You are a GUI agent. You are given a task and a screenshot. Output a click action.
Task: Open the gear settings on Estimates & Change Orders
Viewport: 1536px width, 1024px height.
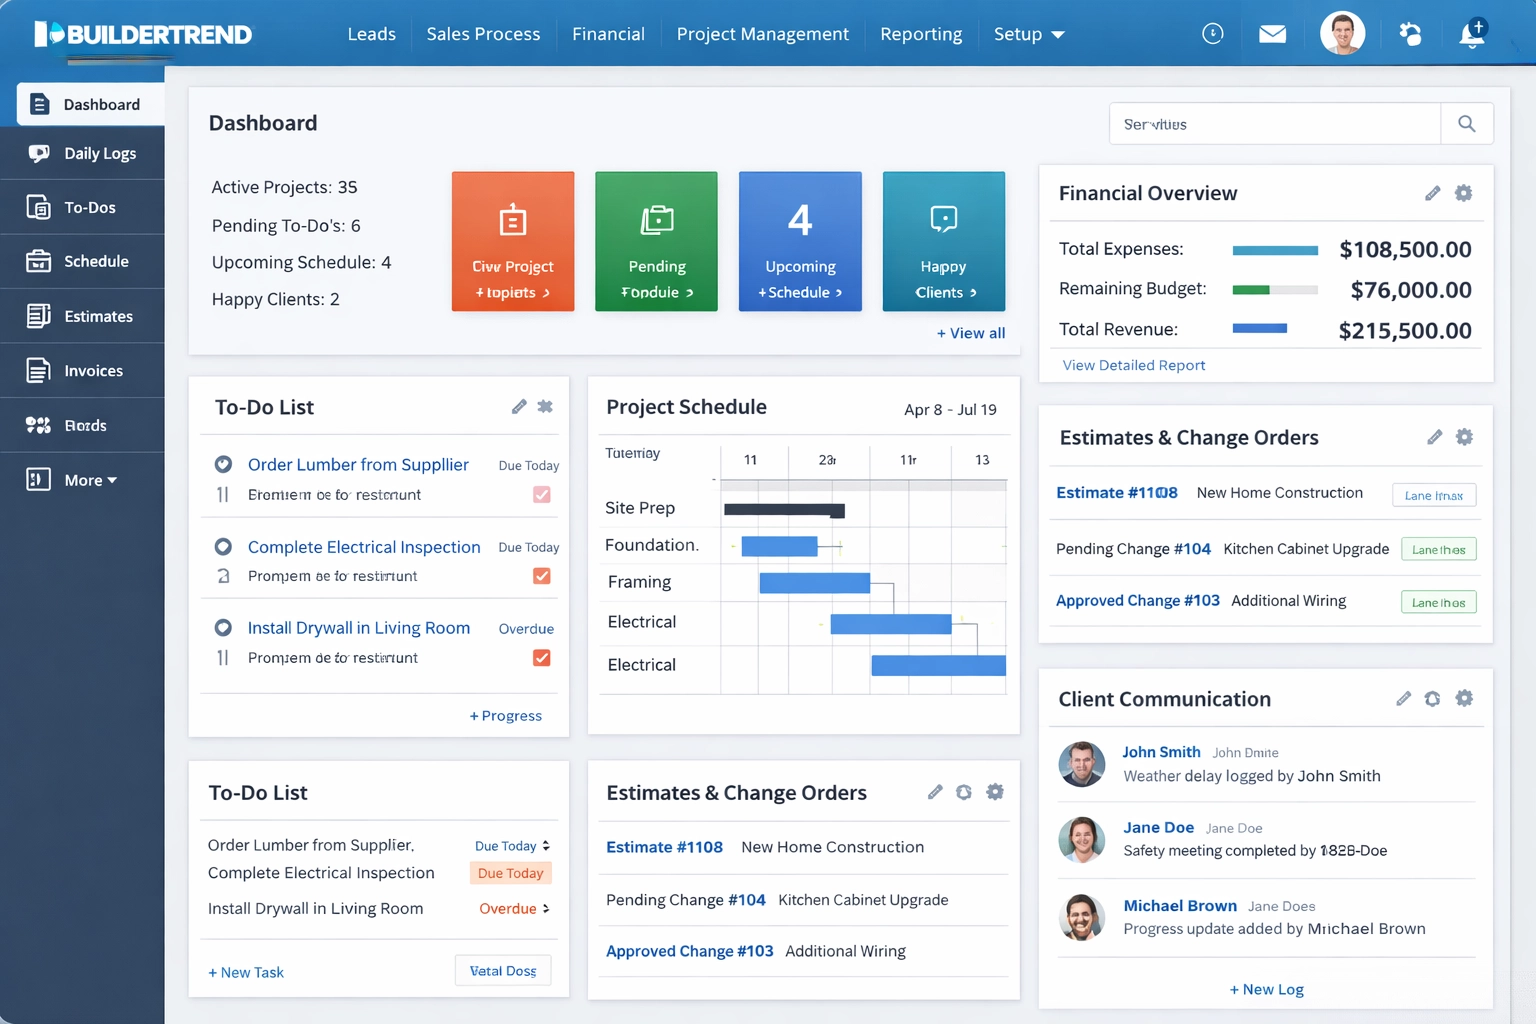pyautogui.click(x=1464, y=437)
